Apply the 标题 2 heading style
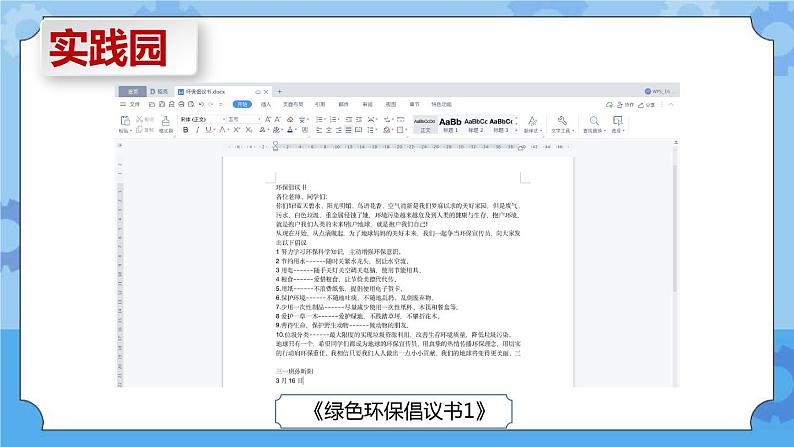 (475, 125)
